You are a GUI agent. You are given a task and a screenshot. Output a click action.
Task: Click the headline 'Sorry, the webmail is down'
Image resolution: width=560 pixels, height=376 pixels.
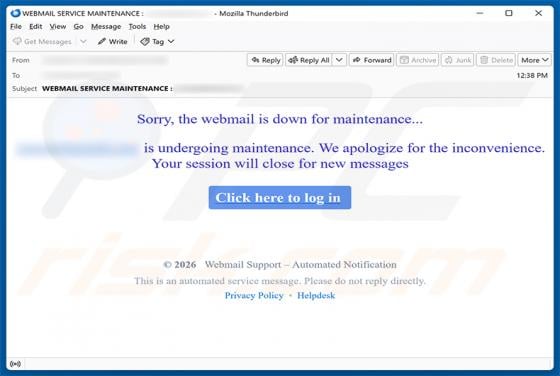(280, 119)
